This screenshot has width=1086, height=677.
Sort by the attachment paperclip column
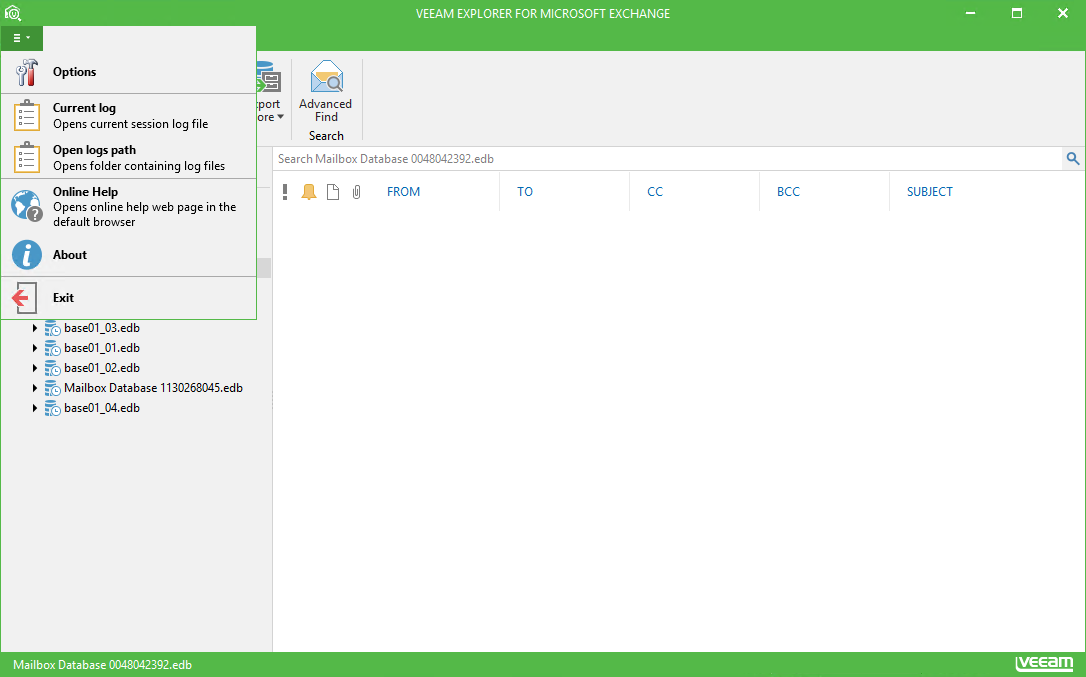tap(356, 192)
